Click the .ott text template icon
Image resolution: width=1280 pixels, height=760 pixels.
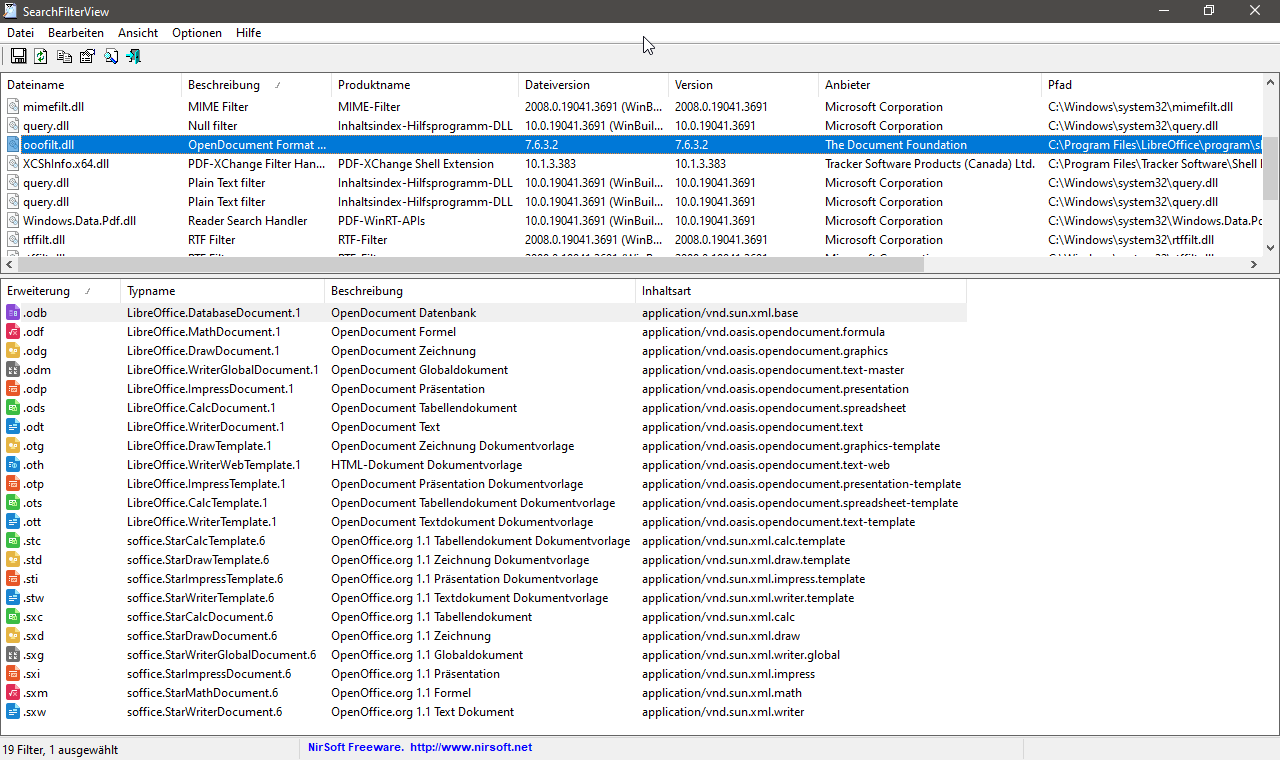[13, 522]
